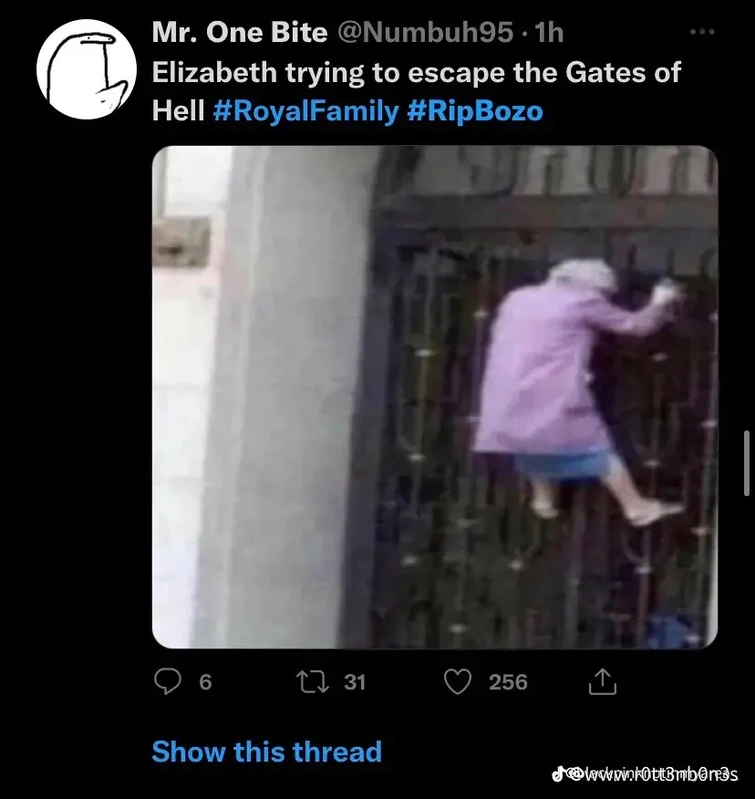Play the embedded gate-climbing video
Viewport: 755px width, 799px height.
(x=435, y=397)
